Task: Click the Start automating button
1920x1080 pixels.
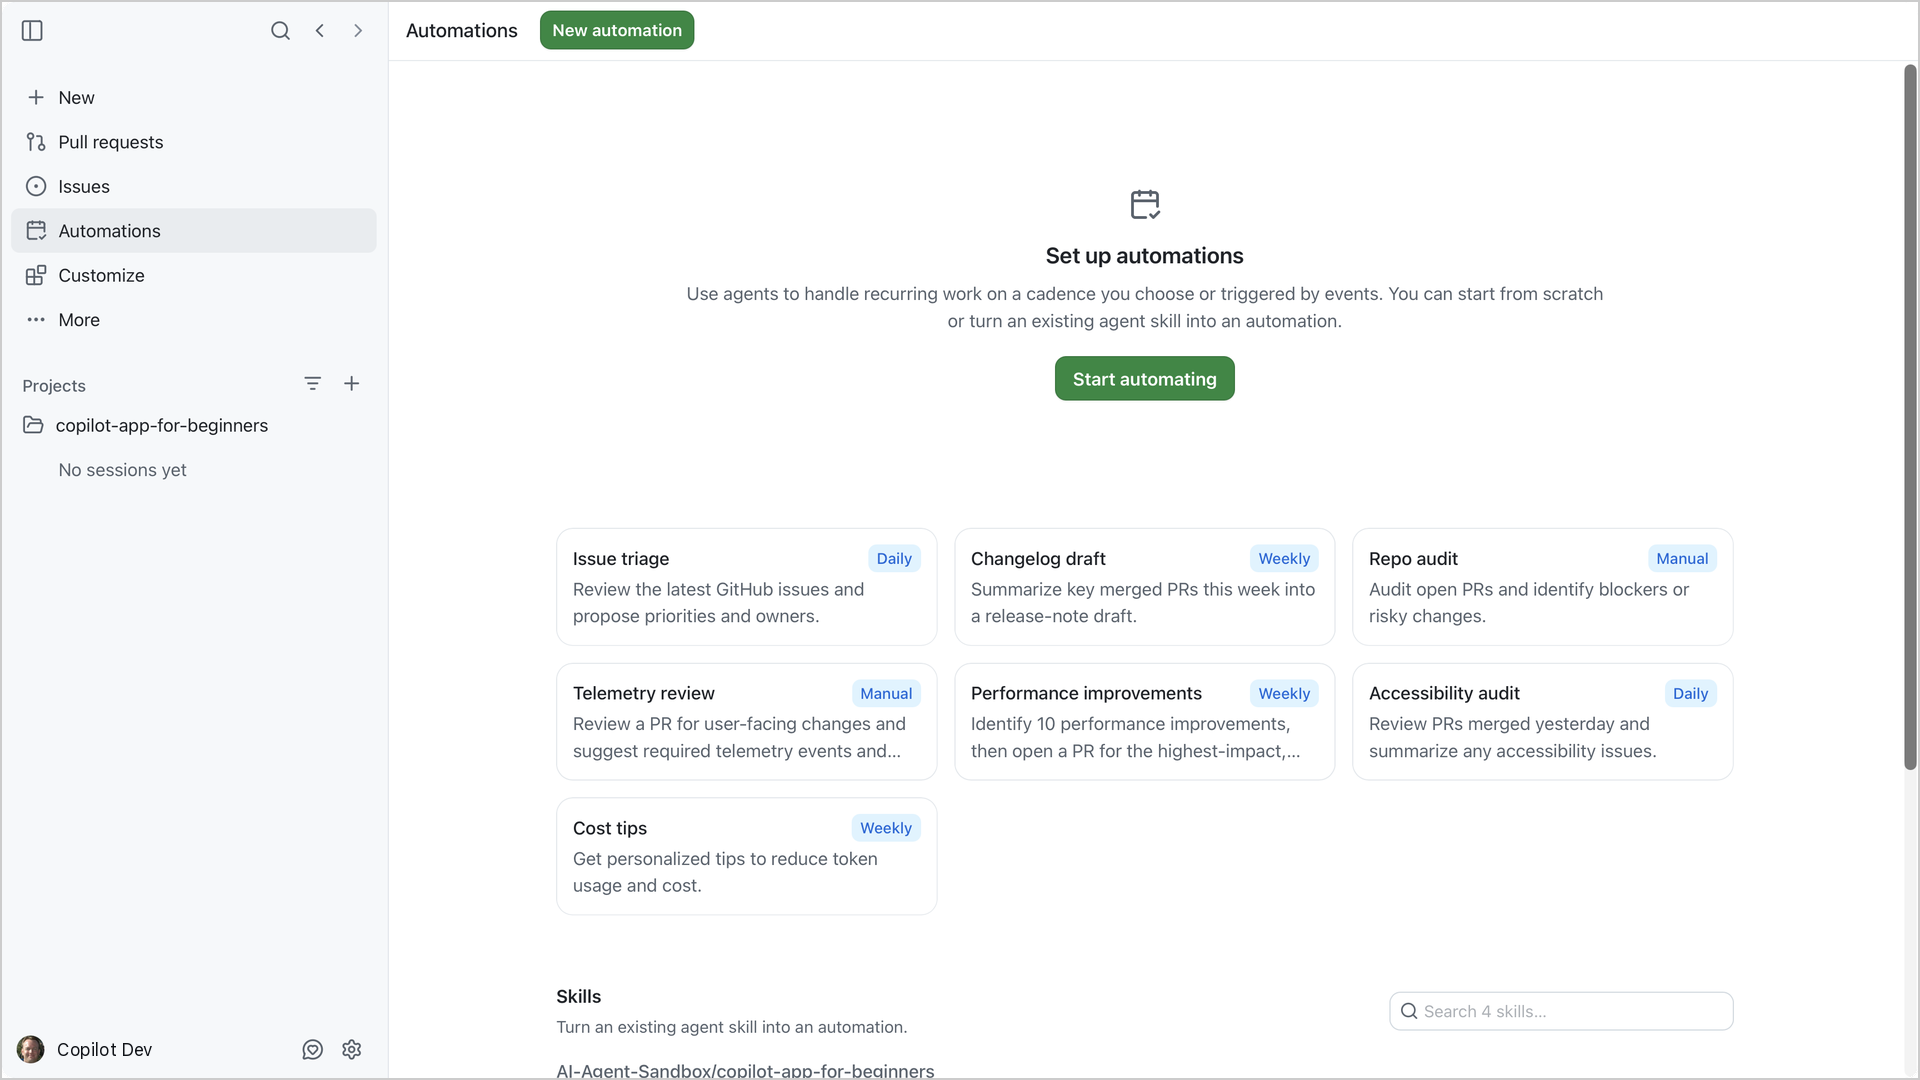Action: (x=1144, y=379)
